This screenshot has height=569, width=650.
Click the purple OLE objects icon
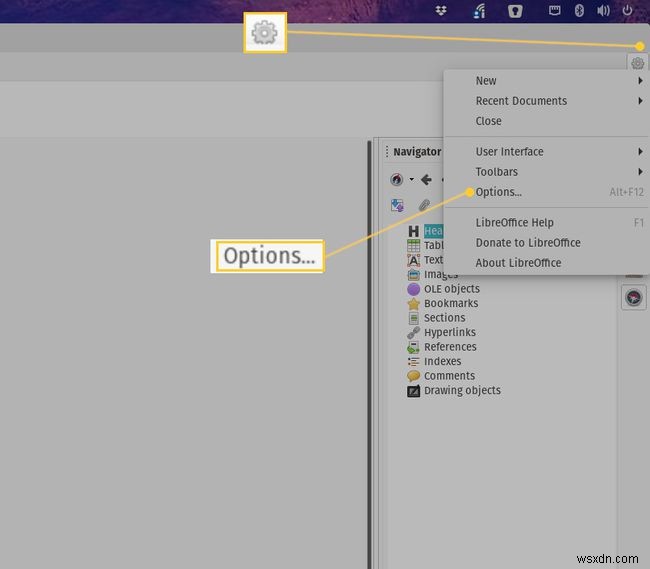(x=413, y=289)
